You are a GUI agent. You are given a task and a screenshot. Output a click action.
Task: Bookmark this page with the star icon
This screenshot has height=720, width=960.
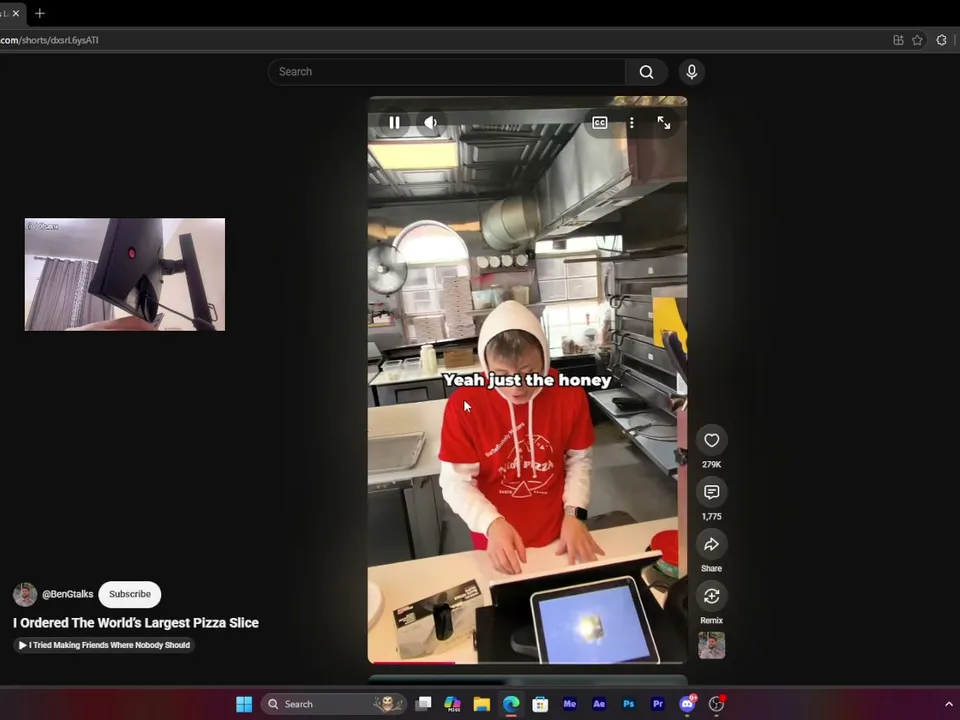917,40
